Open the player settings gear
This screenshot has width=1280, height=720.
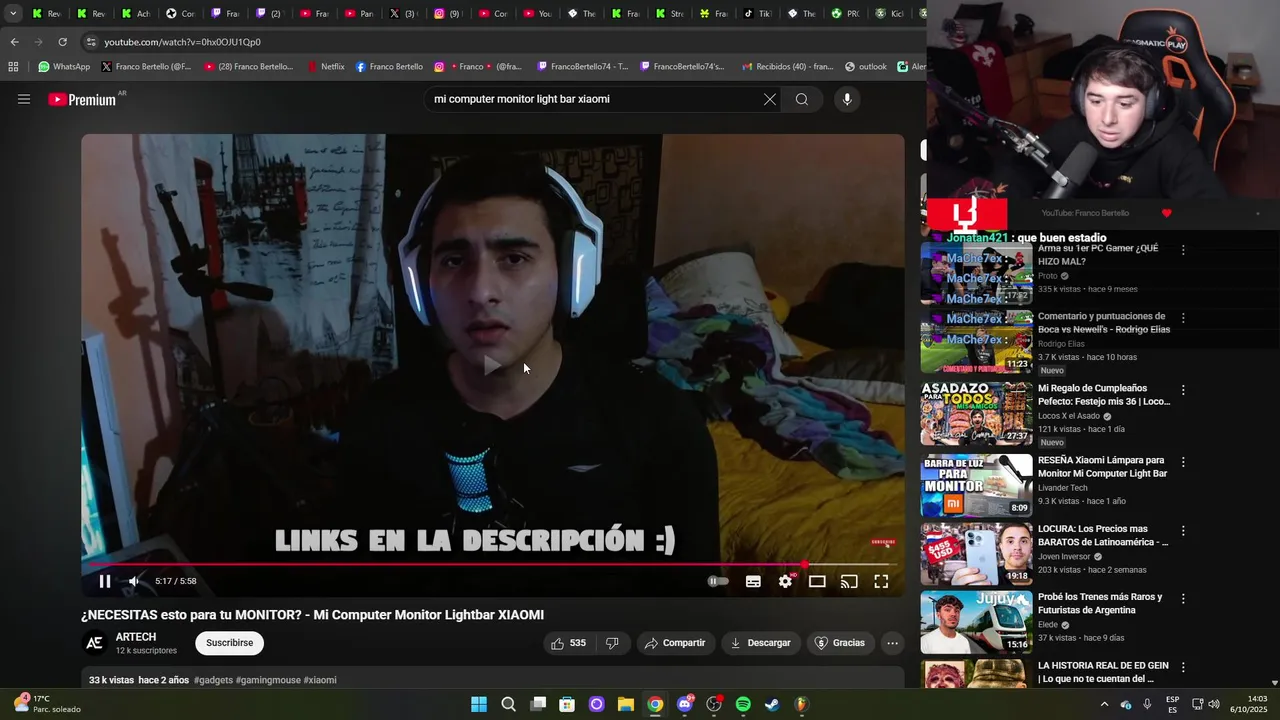(786, 581)
